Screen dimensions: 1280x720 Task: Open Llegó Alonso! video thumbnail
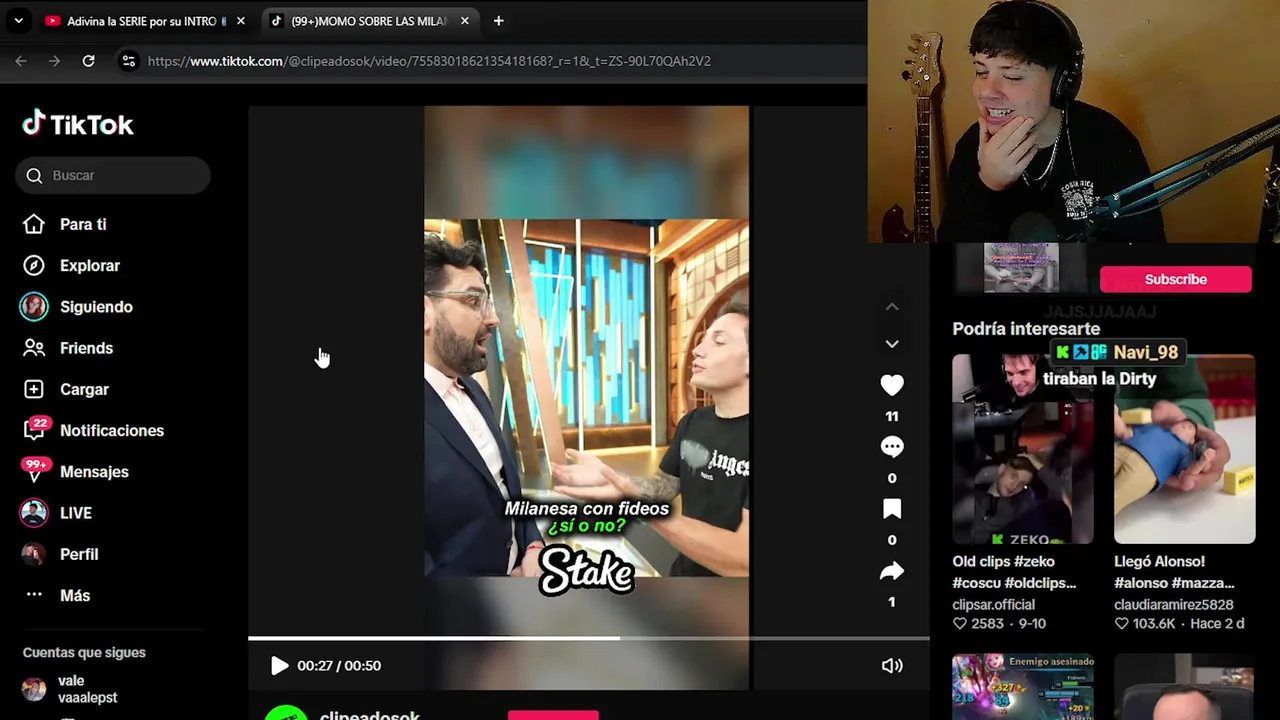[1185, 449]
